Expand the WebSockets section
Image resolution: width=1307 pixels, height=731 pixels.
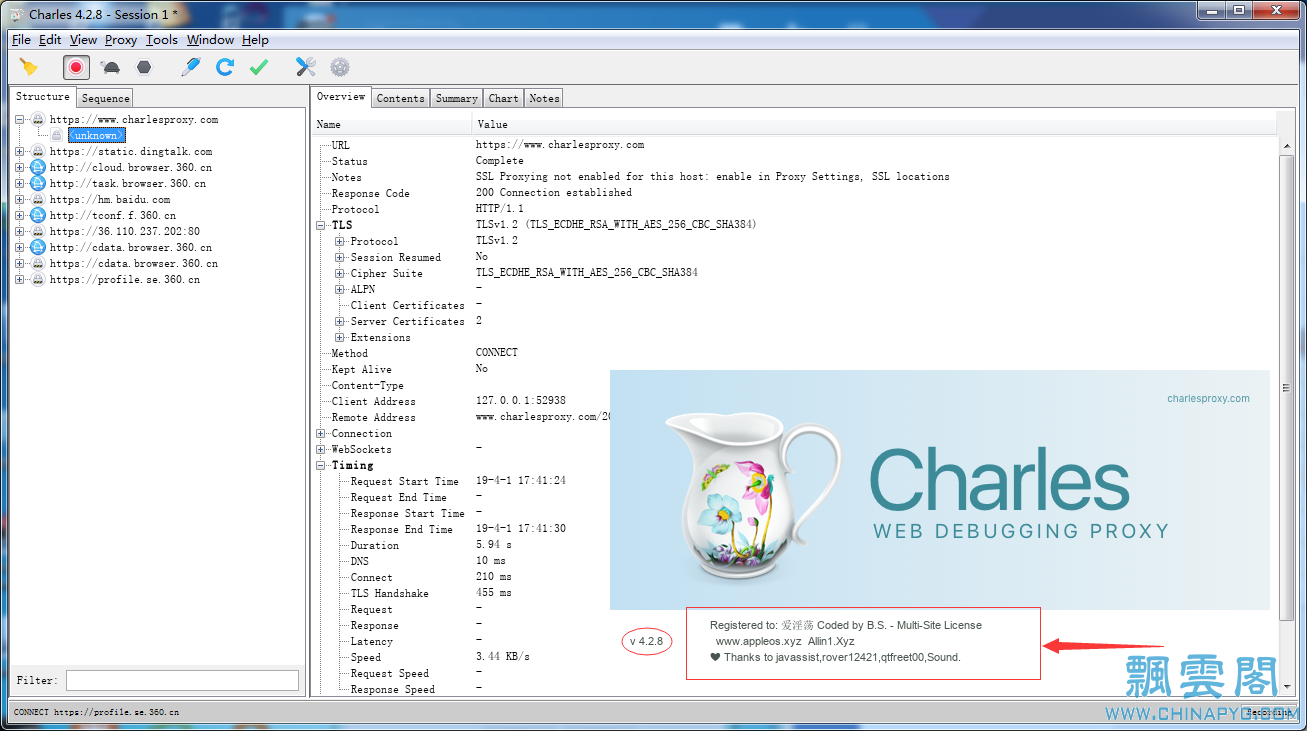321,450
